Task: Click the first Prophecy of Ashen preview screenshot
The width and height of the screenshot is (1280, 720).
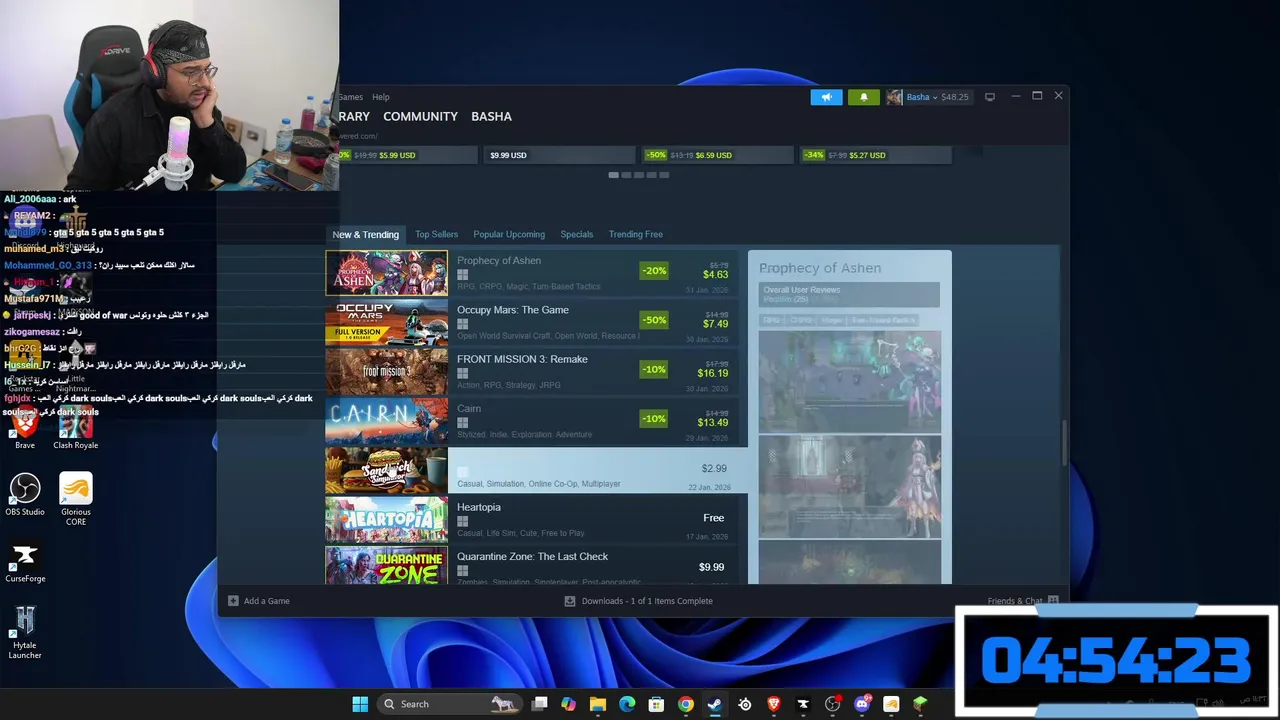Action: 849,382
